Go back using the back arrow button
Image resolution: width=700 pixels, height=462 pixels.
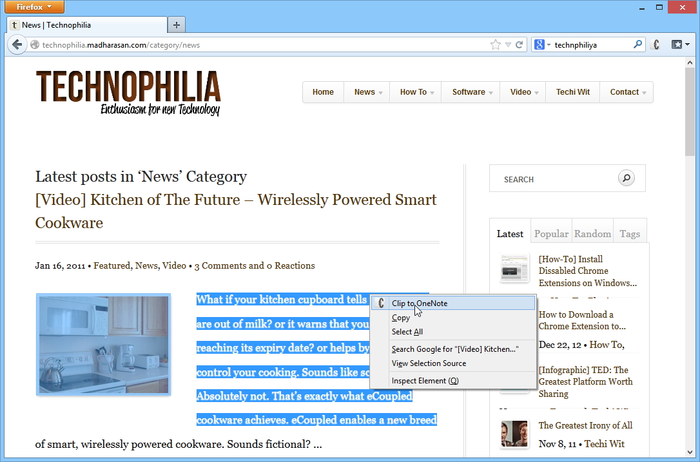pos(17,45)
